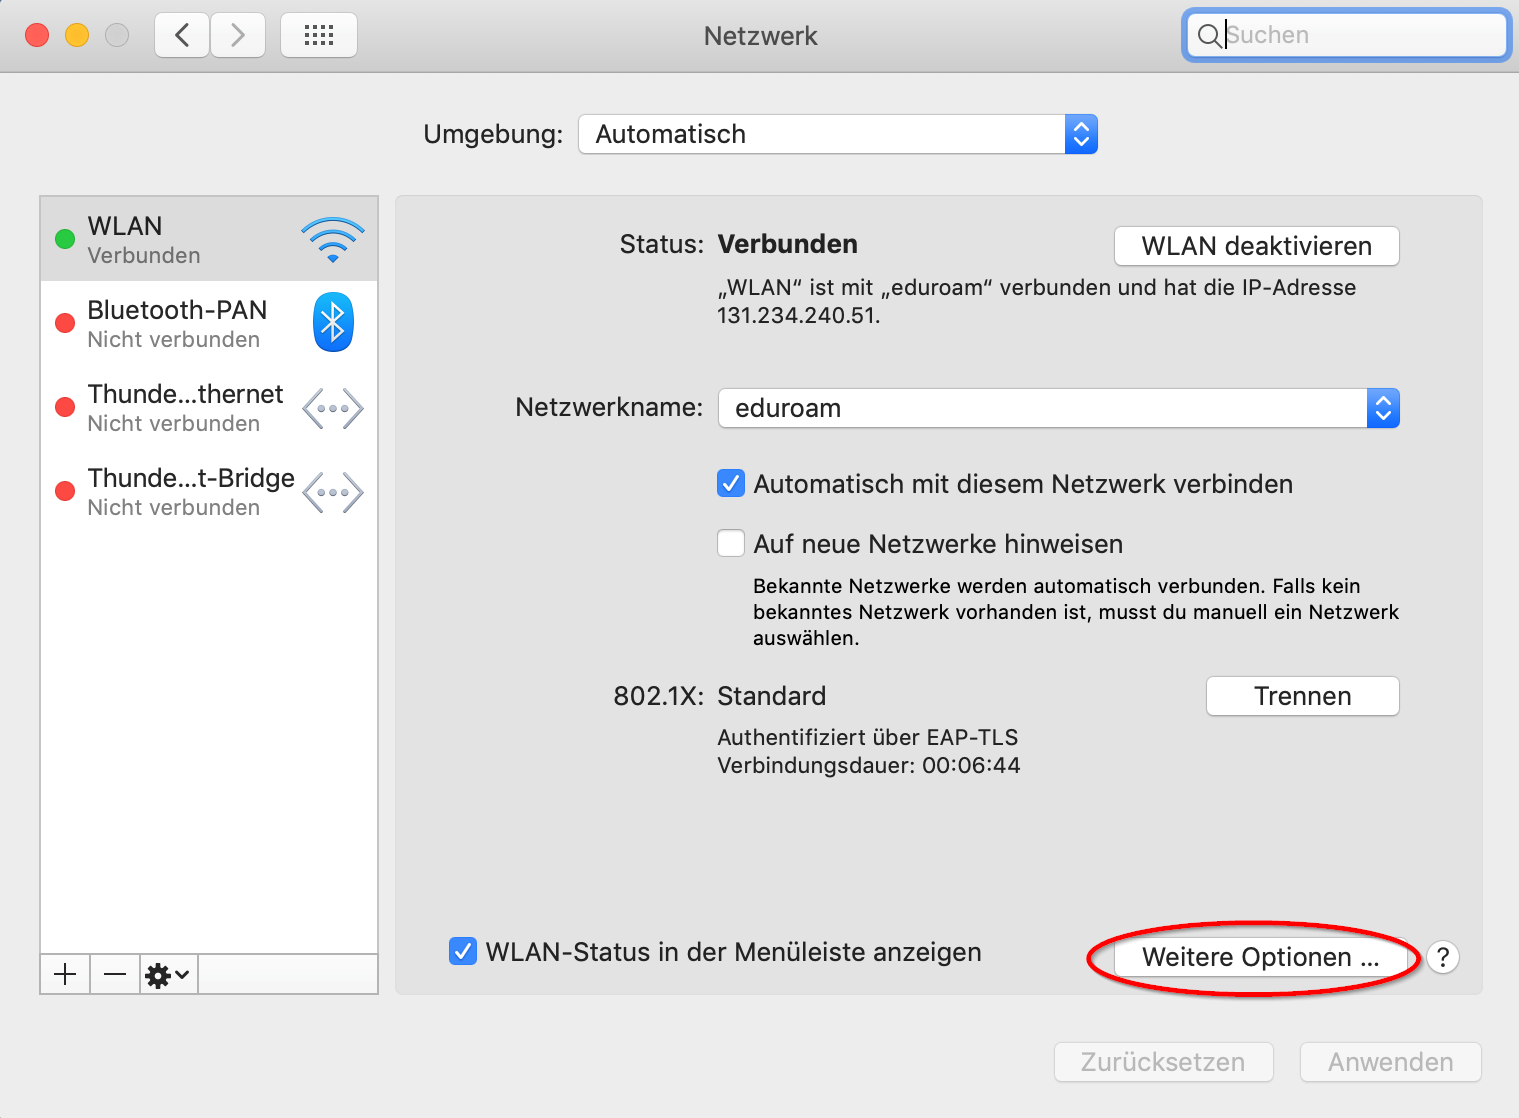The width and height of the screenshot is (1519, 1118).
Task: Open the gear actions menu
Action: coord(168,974)
